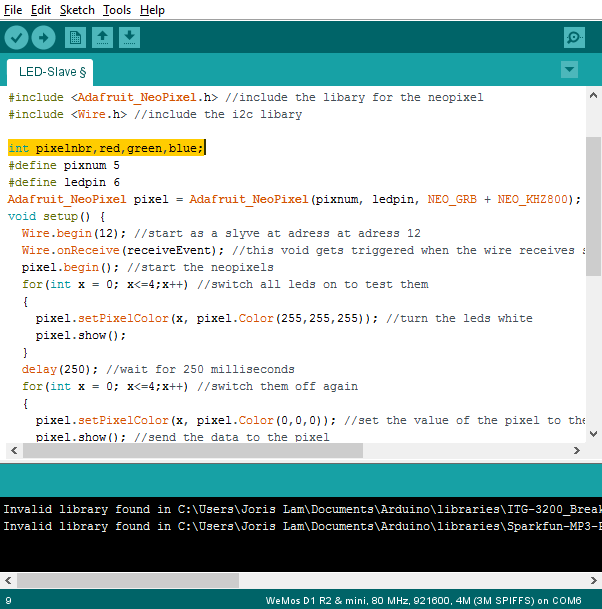Screen dimensions: 602x609
Task: Click second 'Invalid library found' console line (Sparkfun-MP3)
Action: tap(301, 526)
